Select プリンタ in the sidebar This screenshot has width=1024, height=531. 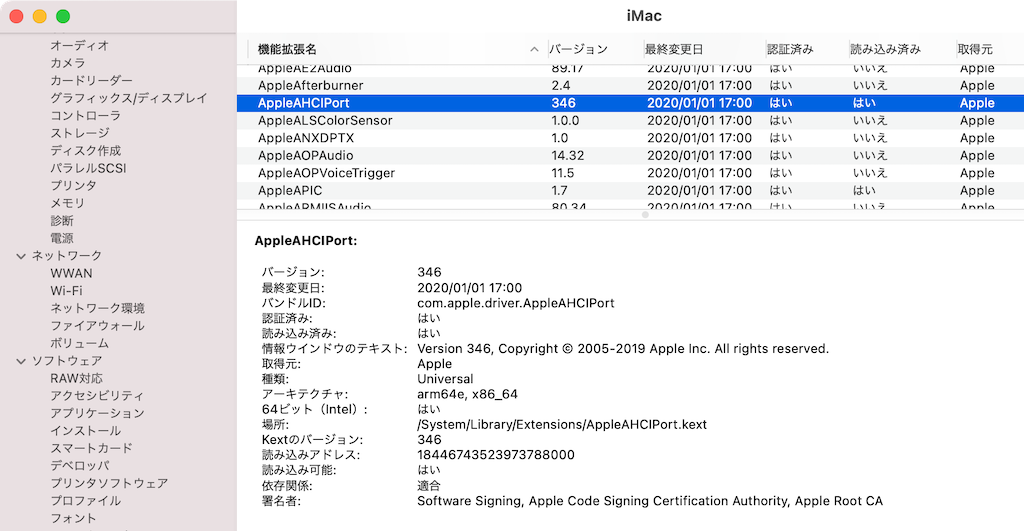click(x=74, y=185)
